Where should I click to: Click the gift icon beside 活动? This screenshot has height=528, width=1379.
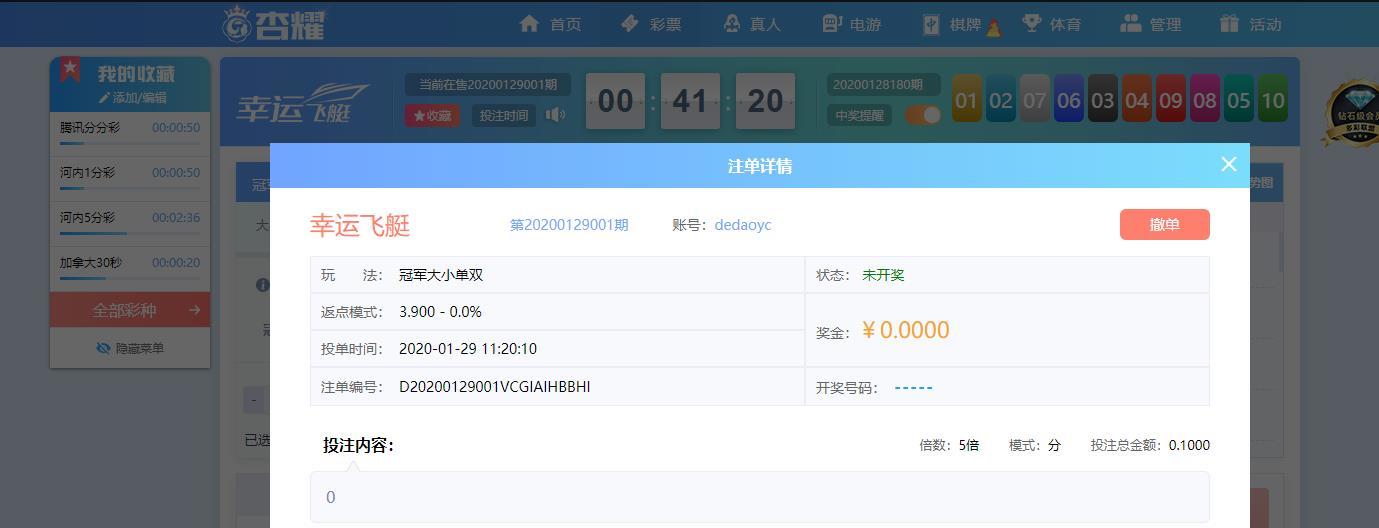[x=1230, y=23]
